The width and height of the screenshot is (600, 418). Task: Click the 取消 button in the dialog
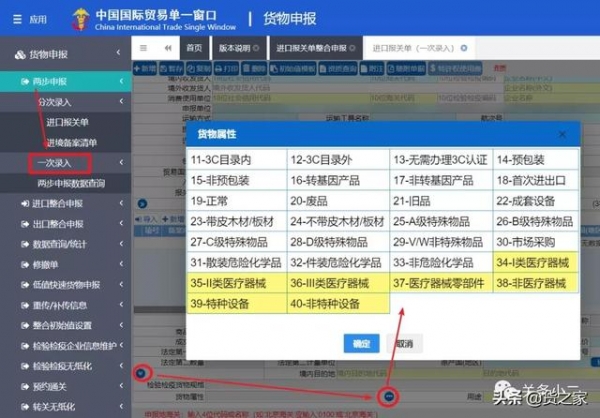(x=403, y=342)
